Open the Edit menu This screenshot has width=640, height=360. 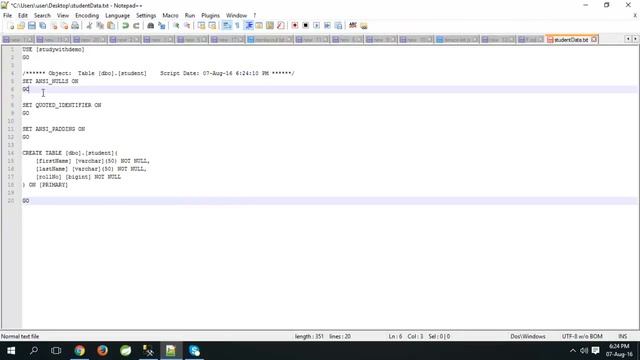tap(23, 16)
